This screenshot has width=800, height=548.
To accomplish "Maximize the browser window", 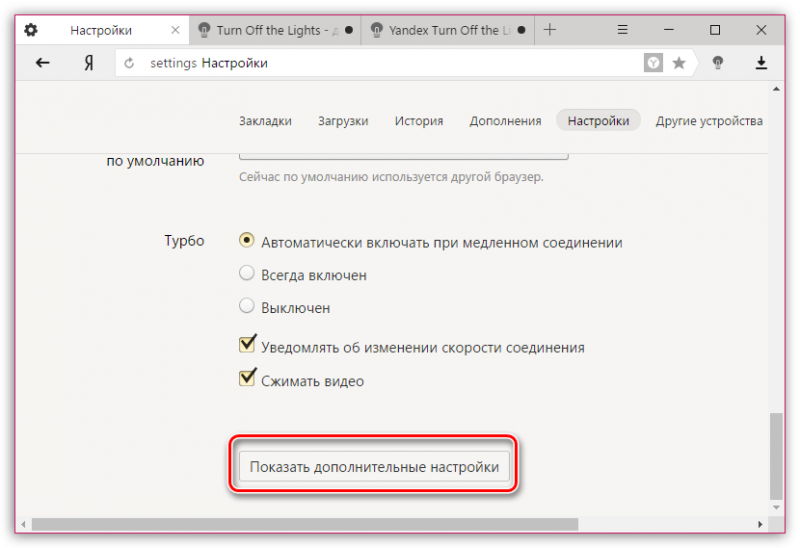I will (x=715, y=30).
